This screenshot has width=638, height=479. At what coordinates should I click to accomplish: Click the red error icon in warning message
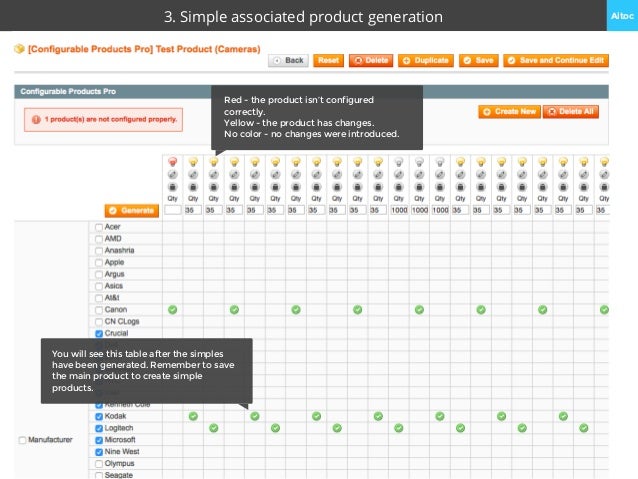[x=36, y=119]
